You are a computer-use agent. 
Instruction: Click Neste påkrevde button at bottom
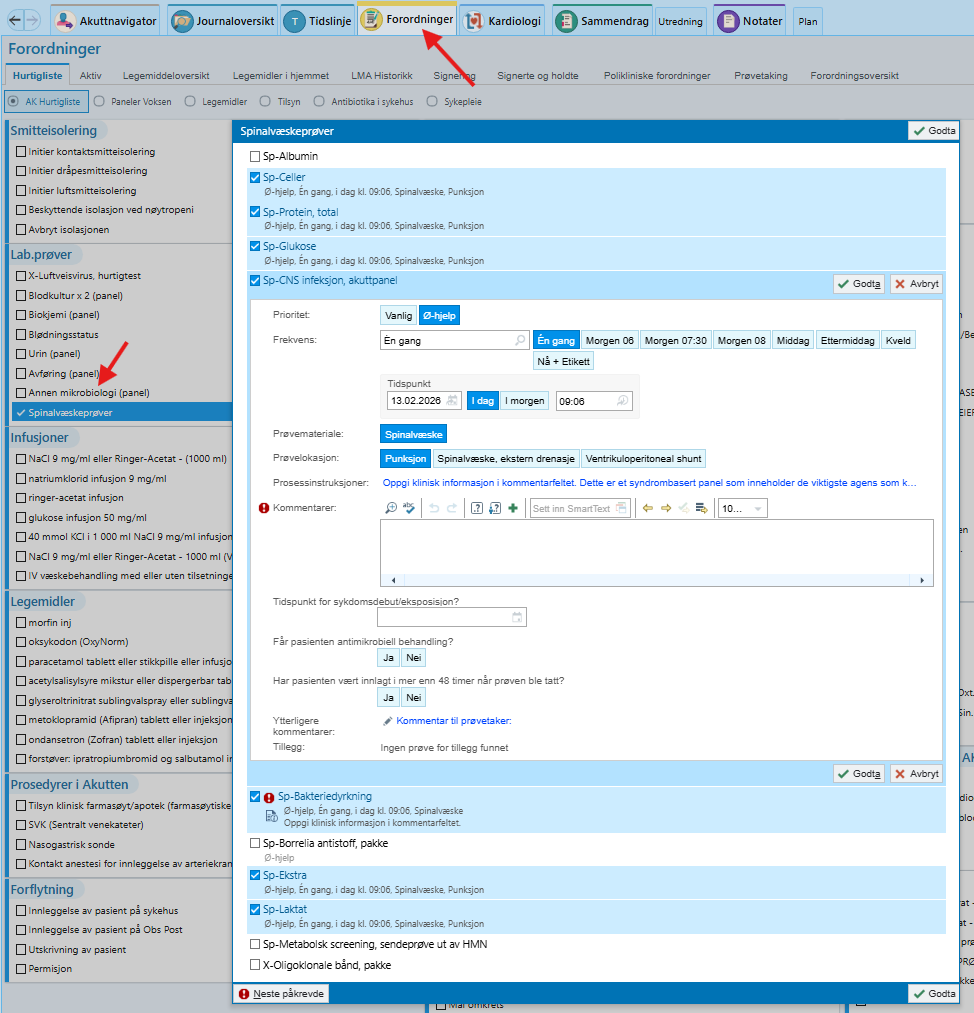point(280,994)
